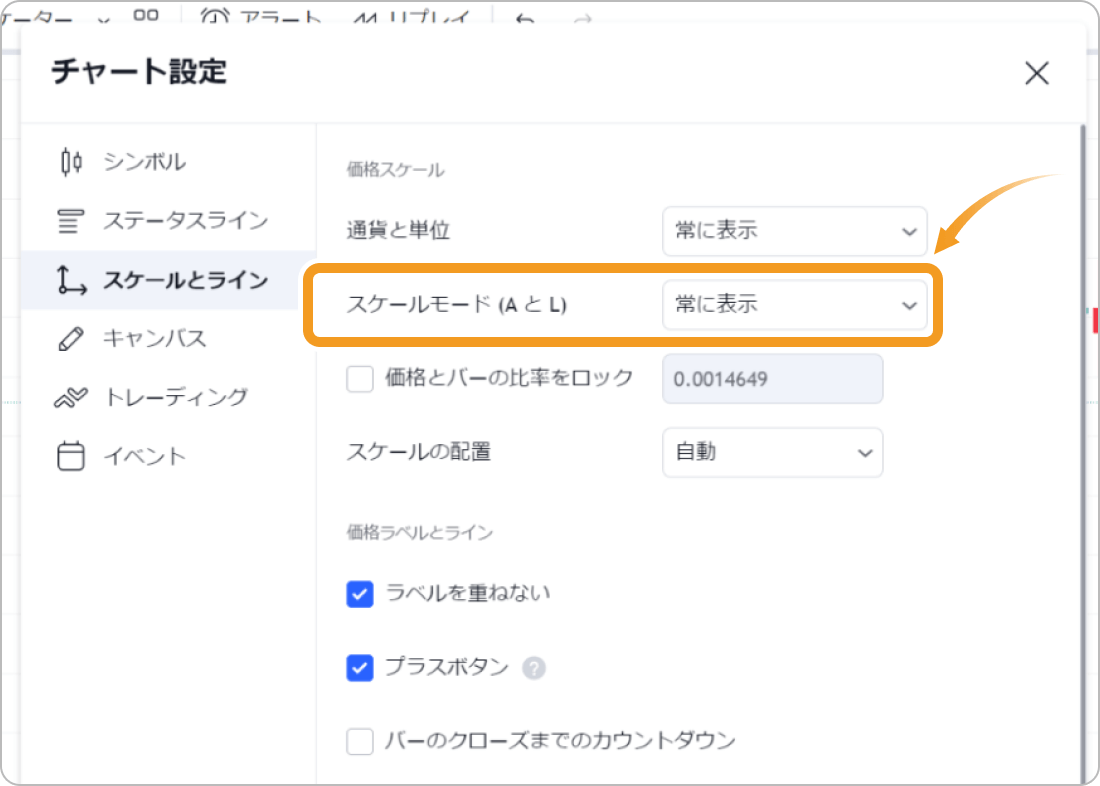Click the pencil icon beside キャンバス

[x=70, y=339]
